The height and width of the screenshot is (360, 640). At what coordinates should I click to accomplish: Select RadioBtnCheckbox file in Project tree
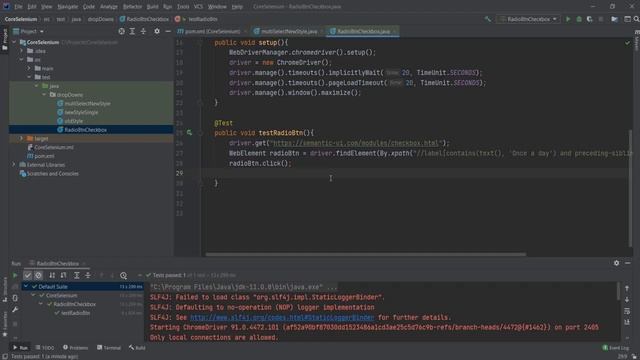coord(85,130)
